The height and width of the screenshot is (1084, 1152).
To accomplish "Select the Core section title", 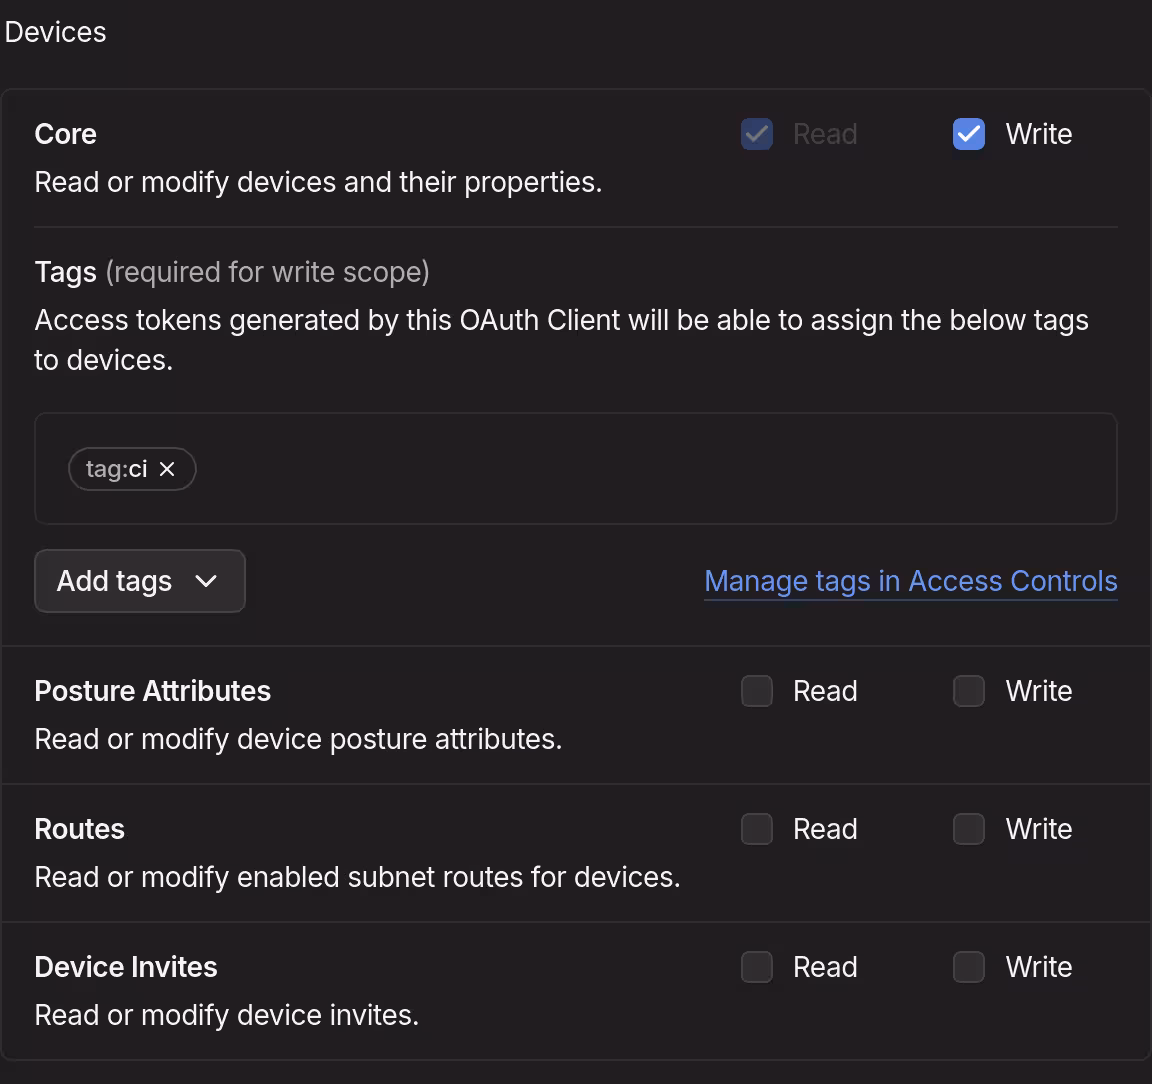I will (x=65, y=133).
